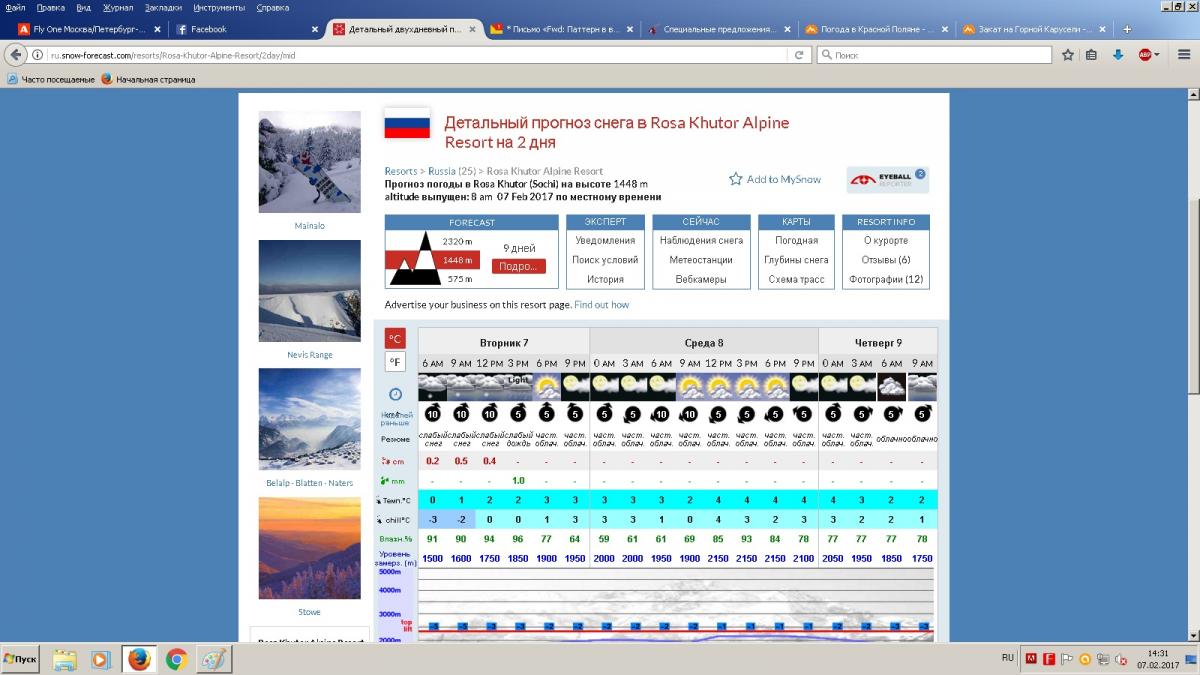
Task: Open the Mainalo resort thumbnail
Action: (x=309, y=162)
